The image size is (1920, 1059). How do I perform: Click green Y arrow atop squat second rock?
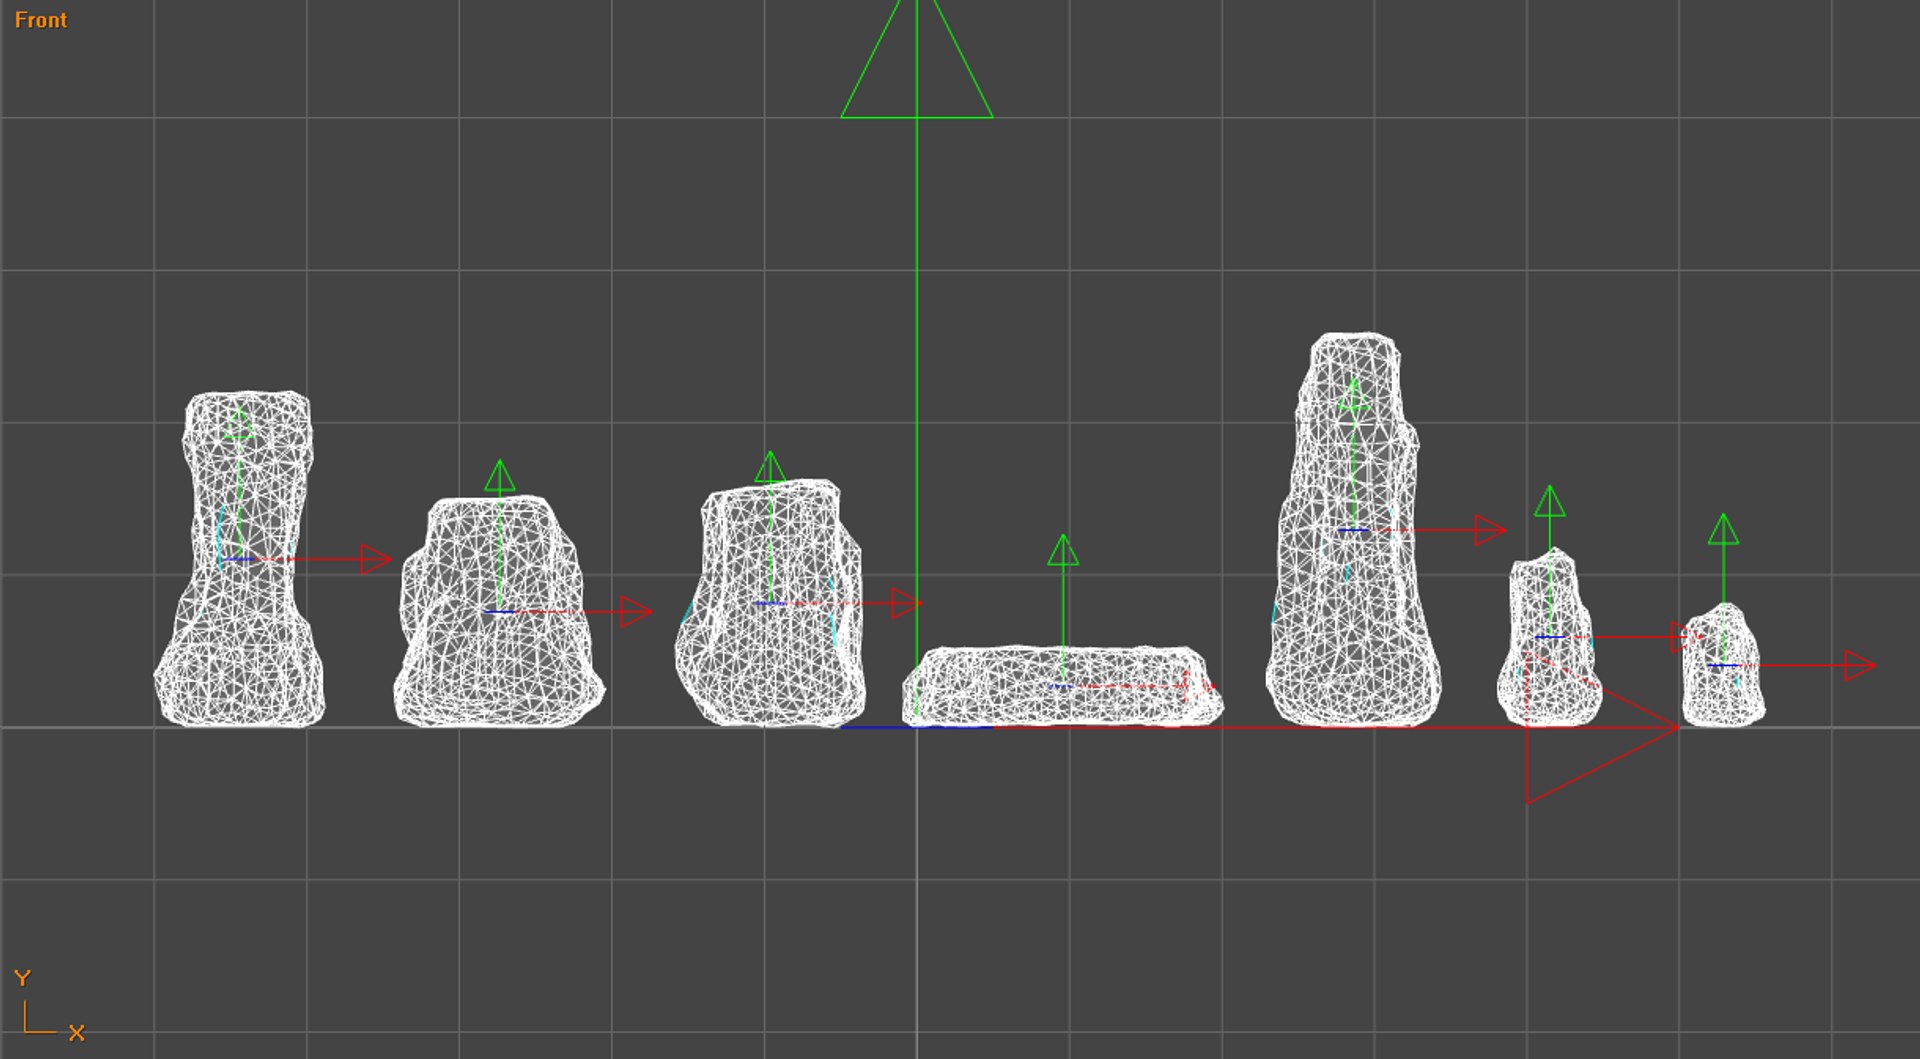[x=500, y=476]
